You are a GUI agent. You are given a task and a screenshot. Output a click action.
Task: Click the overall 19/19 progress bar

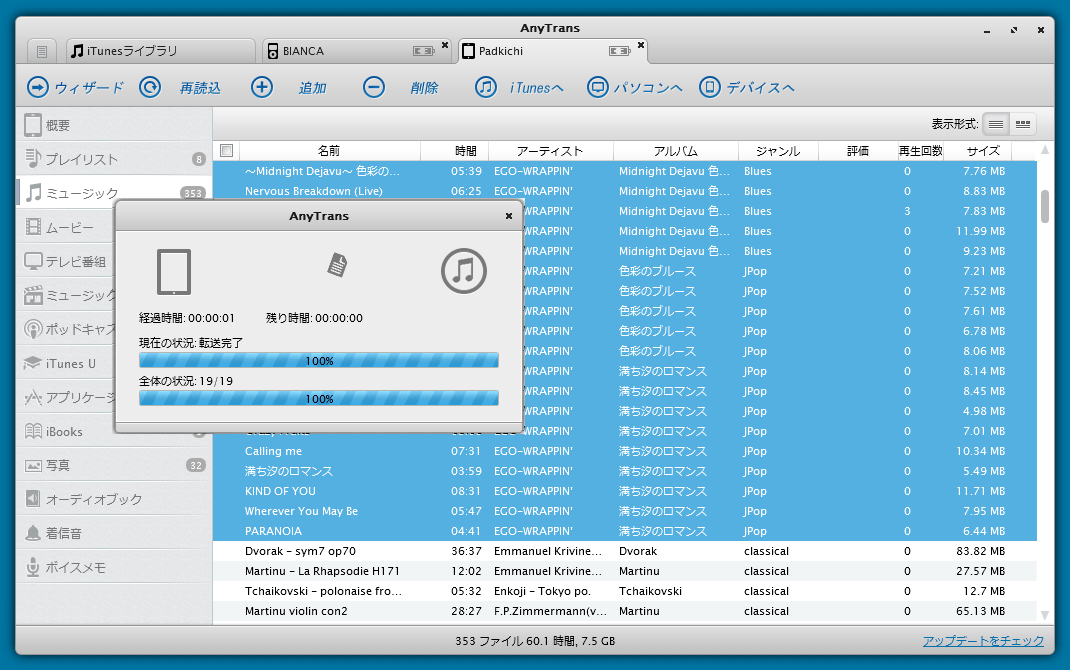(x=319, y=398)
